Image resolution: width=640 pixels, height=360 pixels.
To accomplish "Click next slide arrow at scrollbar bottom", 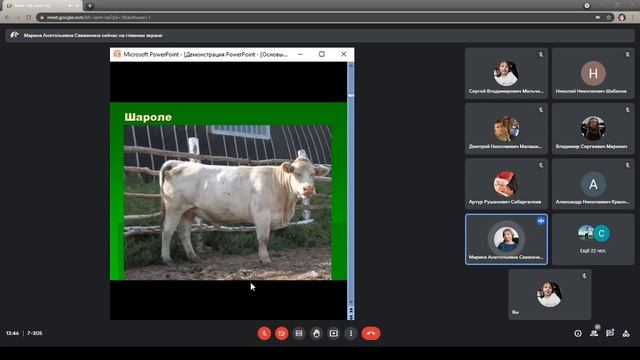I will pos(351,317).
